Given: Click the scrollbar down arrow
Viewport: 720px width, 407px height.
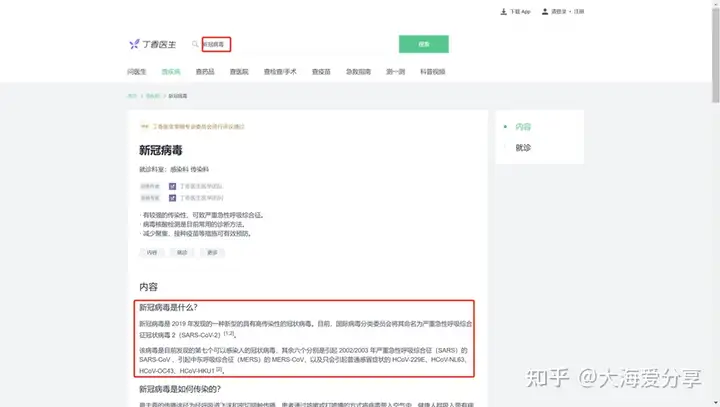Looking at the screenshot, I should tap(716, 403).
